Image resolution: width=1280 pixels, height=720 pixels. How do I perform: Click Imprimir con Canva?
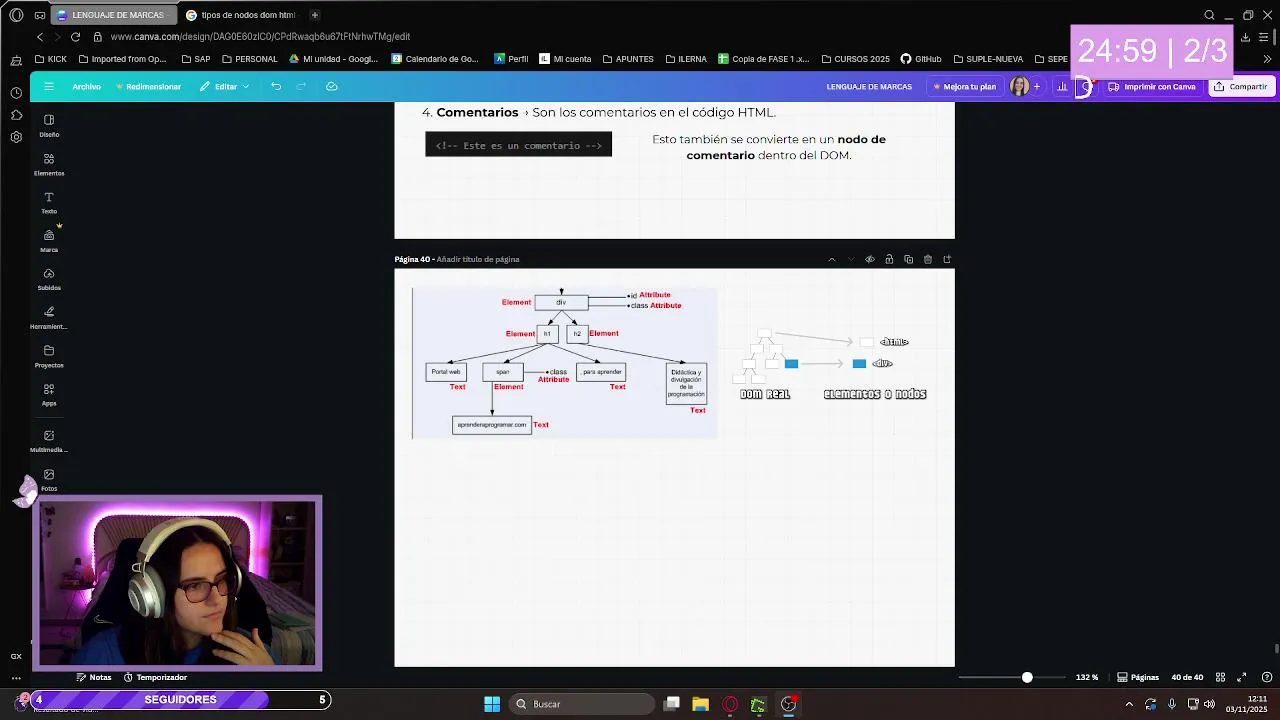click(x=1152, y=87)
